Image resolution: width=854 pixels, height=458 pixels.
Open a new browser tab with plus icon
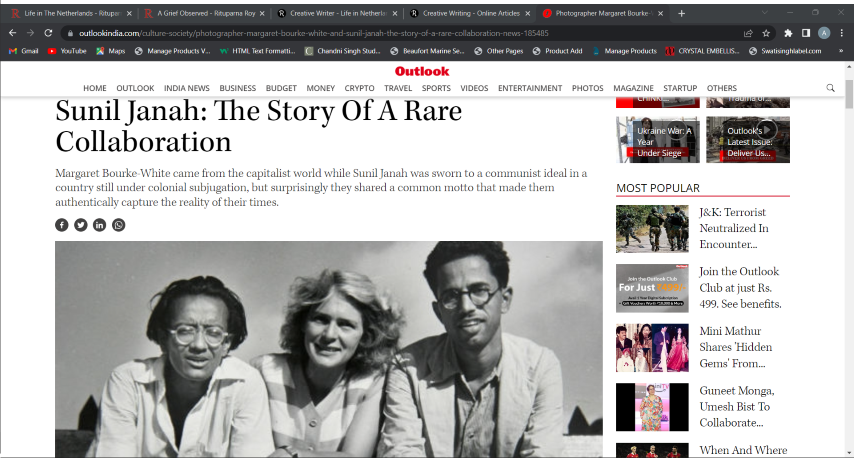click(681, 13)
